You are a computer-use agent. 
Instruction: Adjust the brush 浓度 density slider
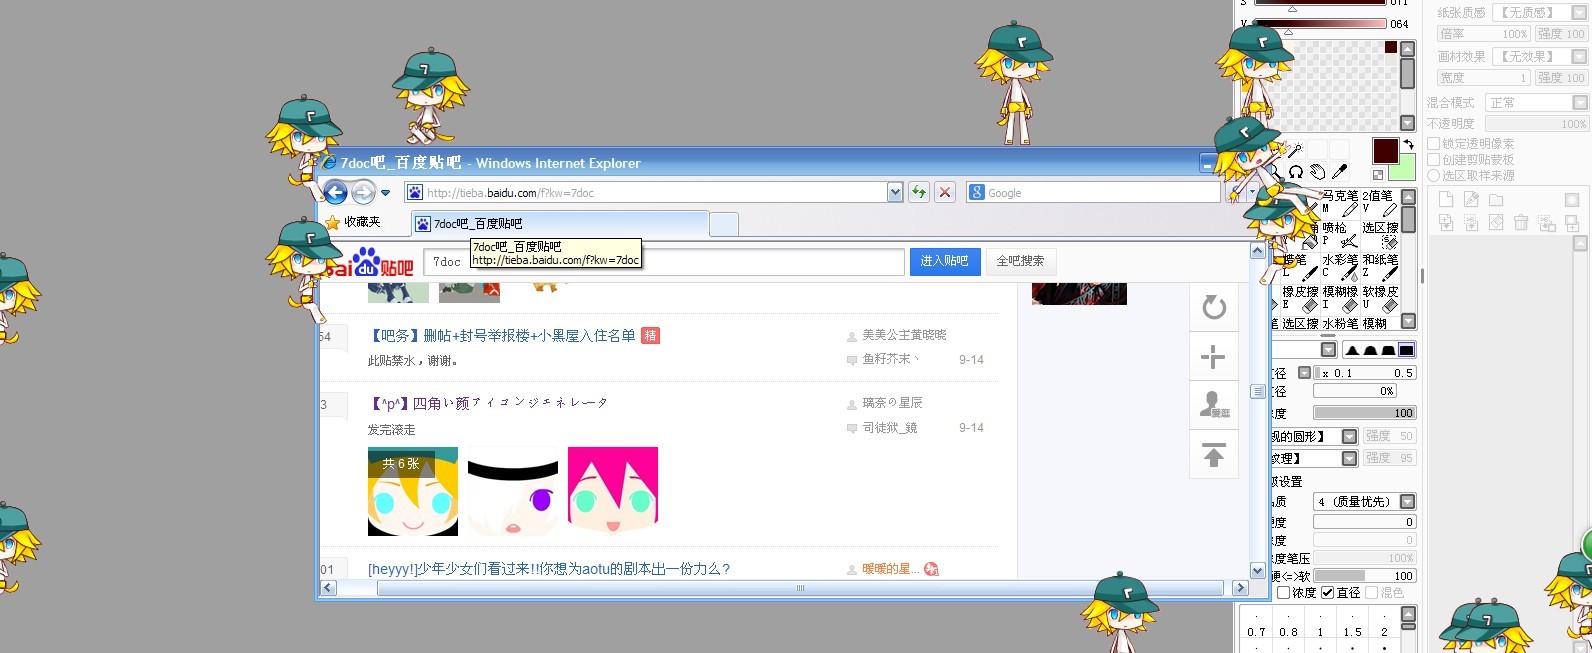point(1365,413)
